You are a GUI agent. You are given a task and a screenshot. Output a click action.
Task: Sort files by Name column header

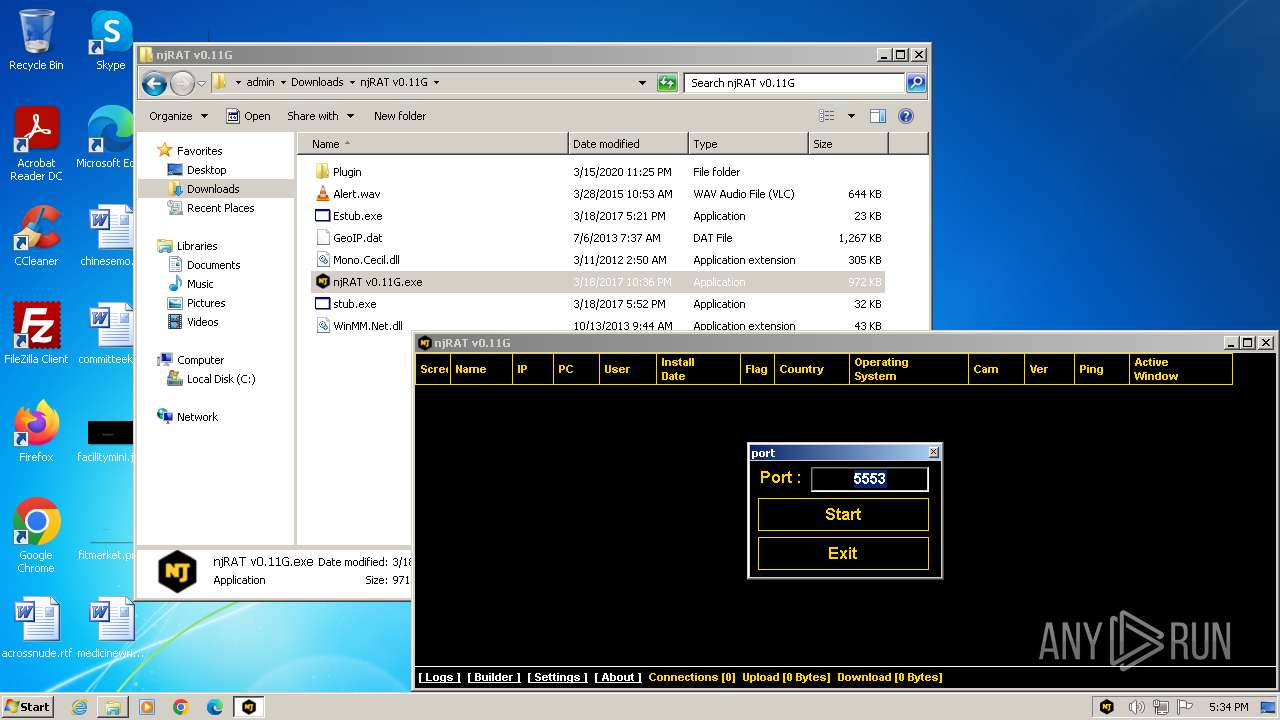pos(433,144)
